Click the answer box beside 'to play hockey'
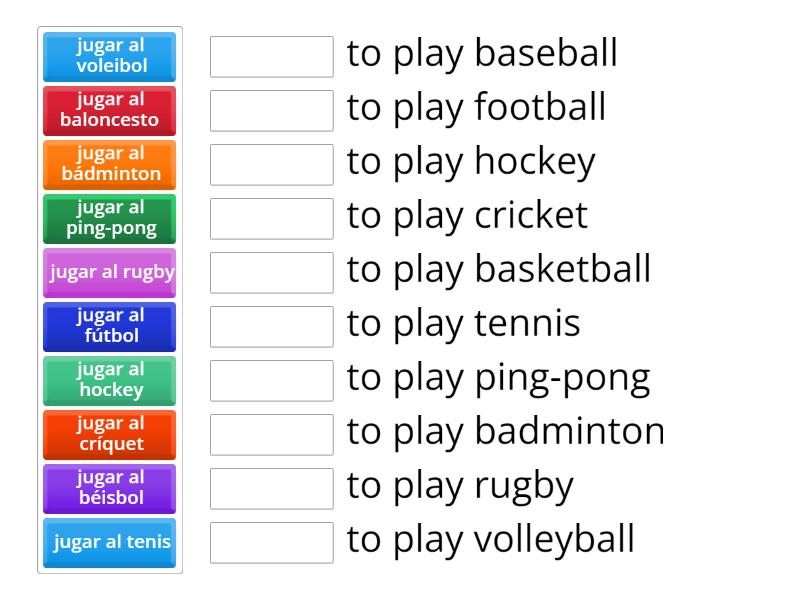The width and height of the screenshot is (800, 600). (271, 165)
